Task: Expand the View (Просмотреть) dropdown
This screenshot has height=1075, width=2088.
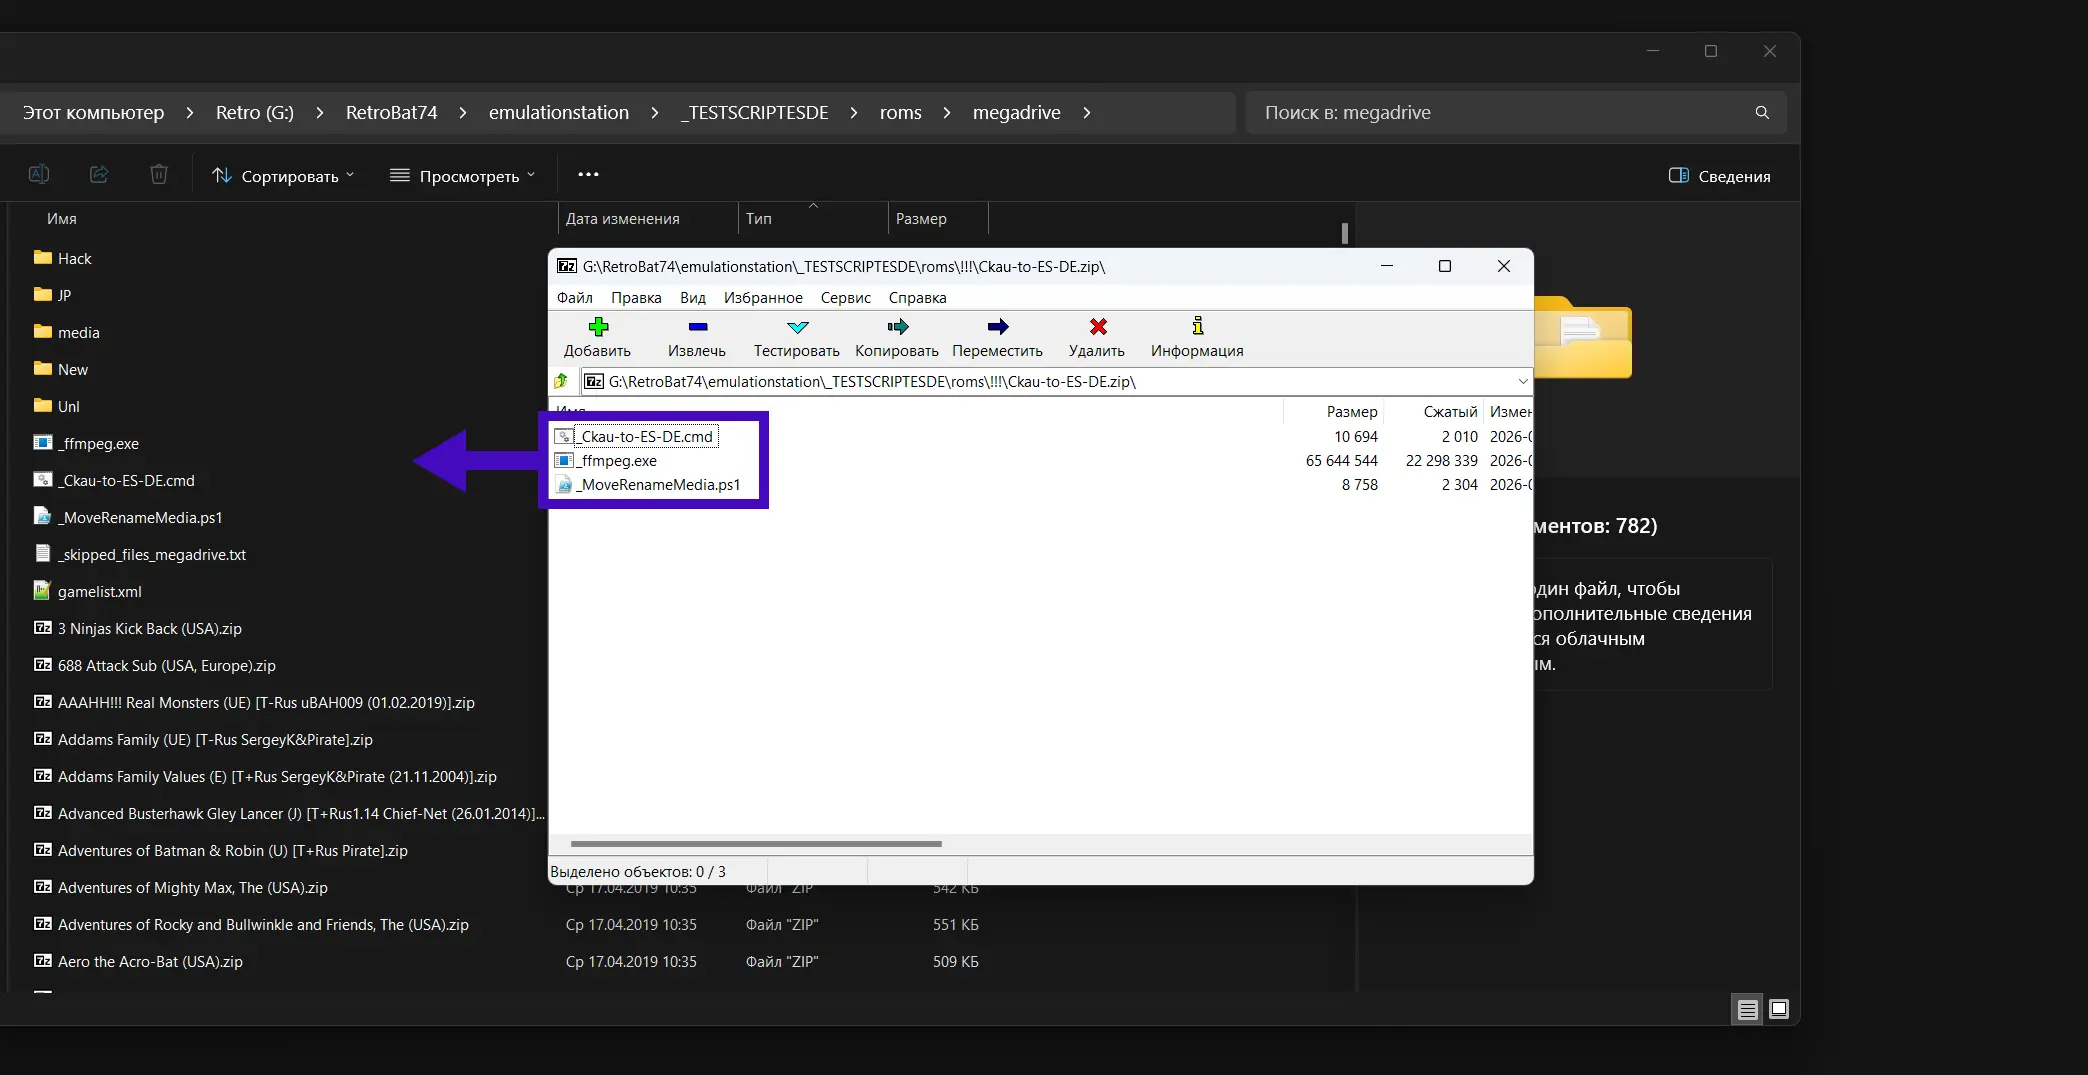Action: [463, 176]
